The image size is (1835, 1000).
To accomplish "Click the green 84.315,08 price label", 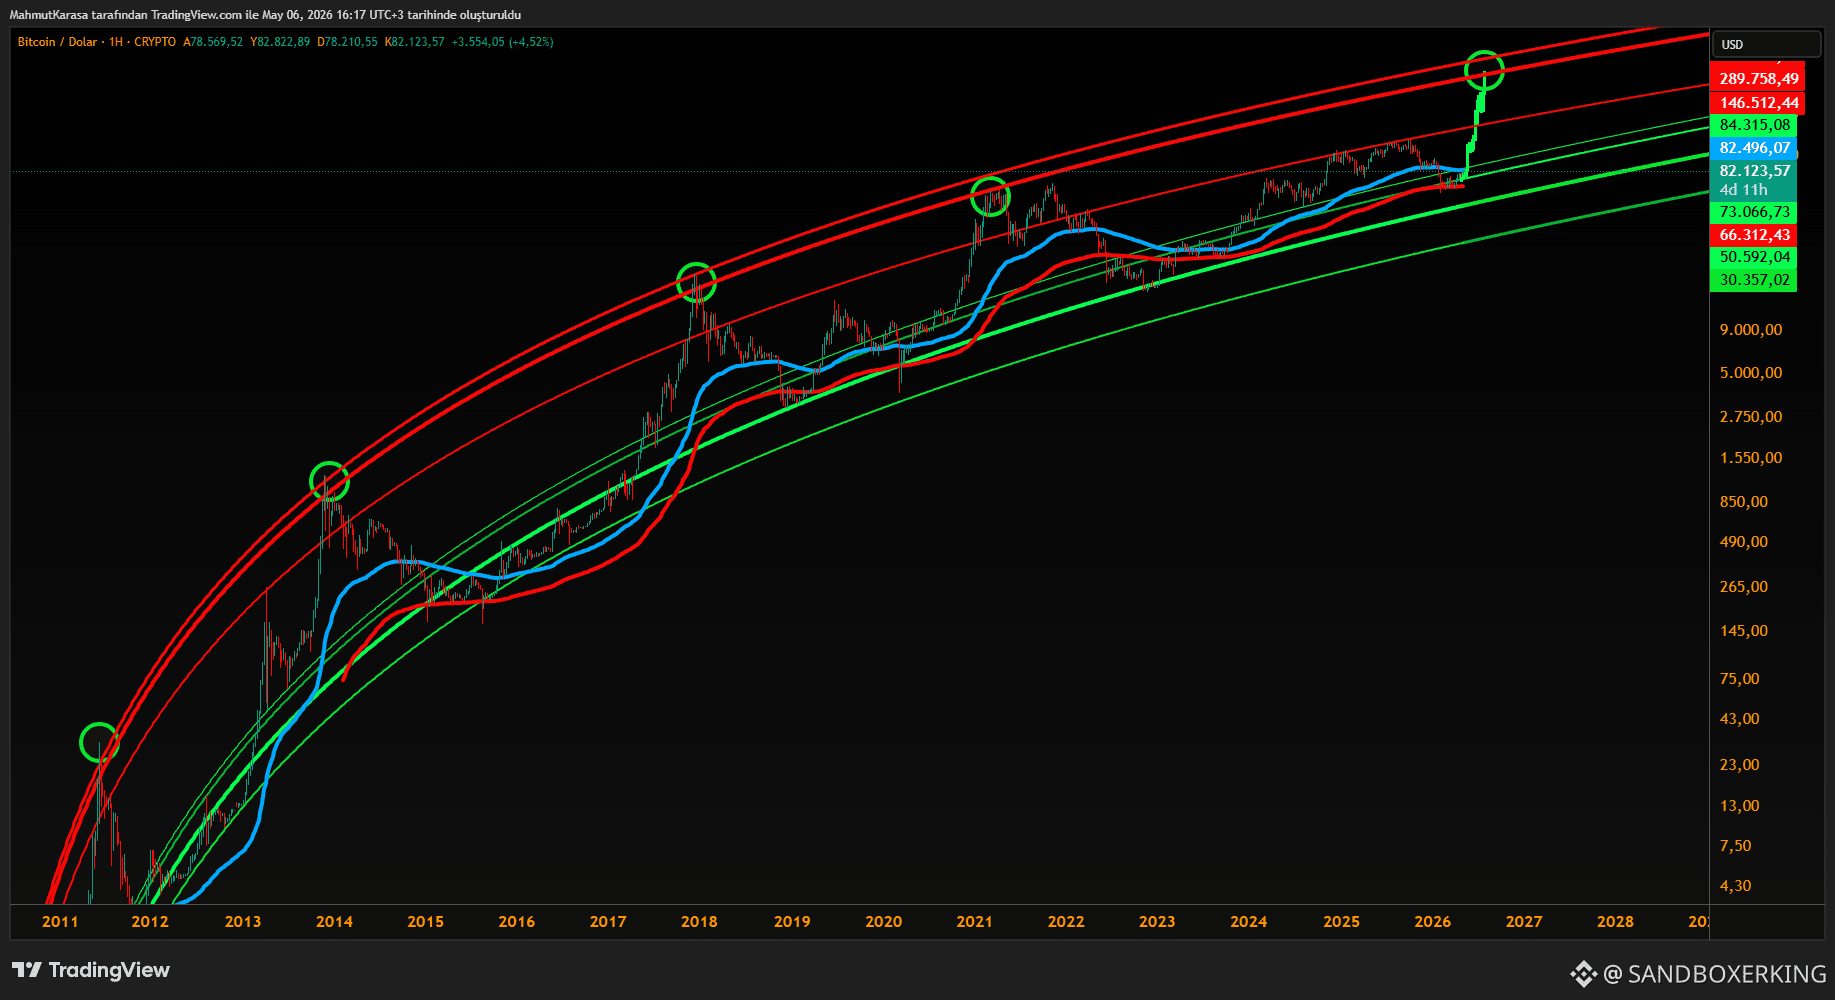I will click(1755, 125).
